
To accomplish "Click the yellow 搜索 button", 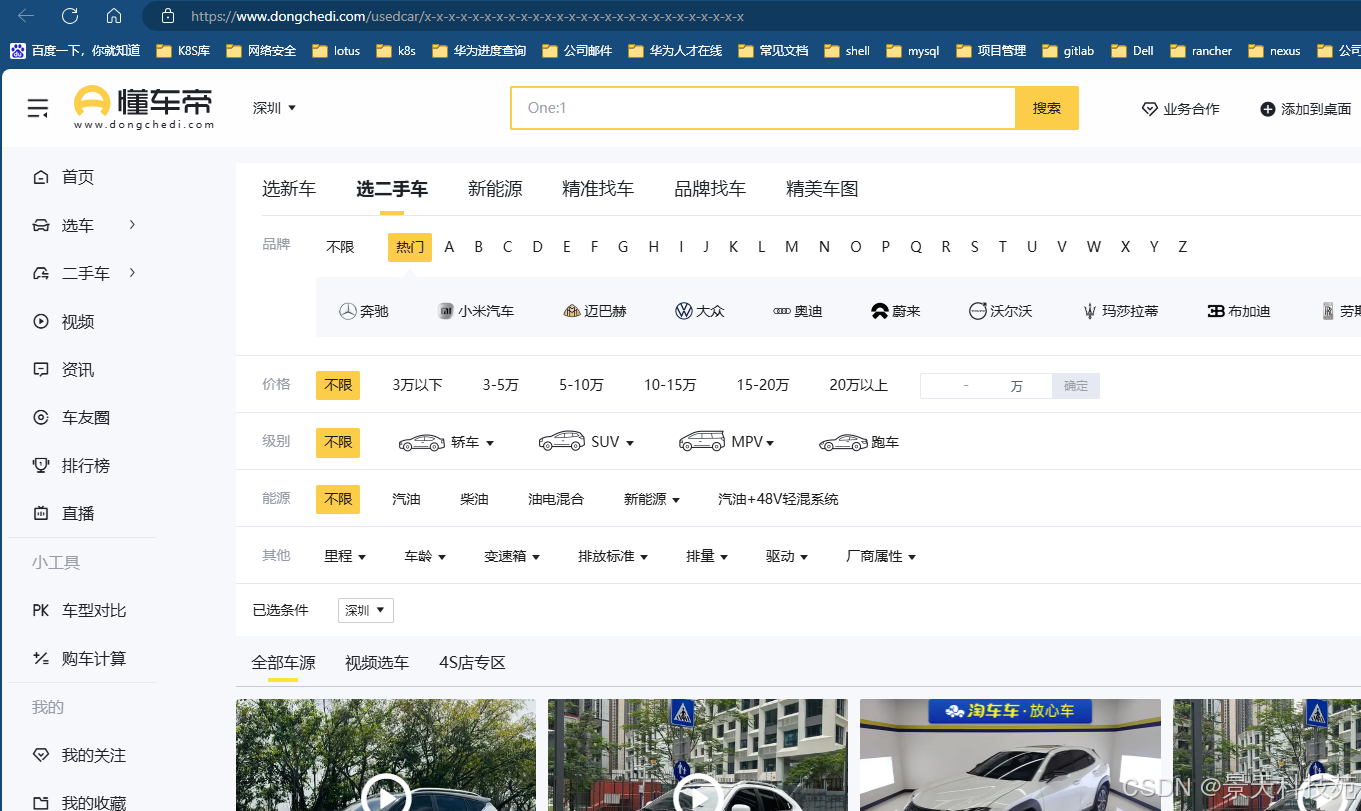I will 1046,107.
